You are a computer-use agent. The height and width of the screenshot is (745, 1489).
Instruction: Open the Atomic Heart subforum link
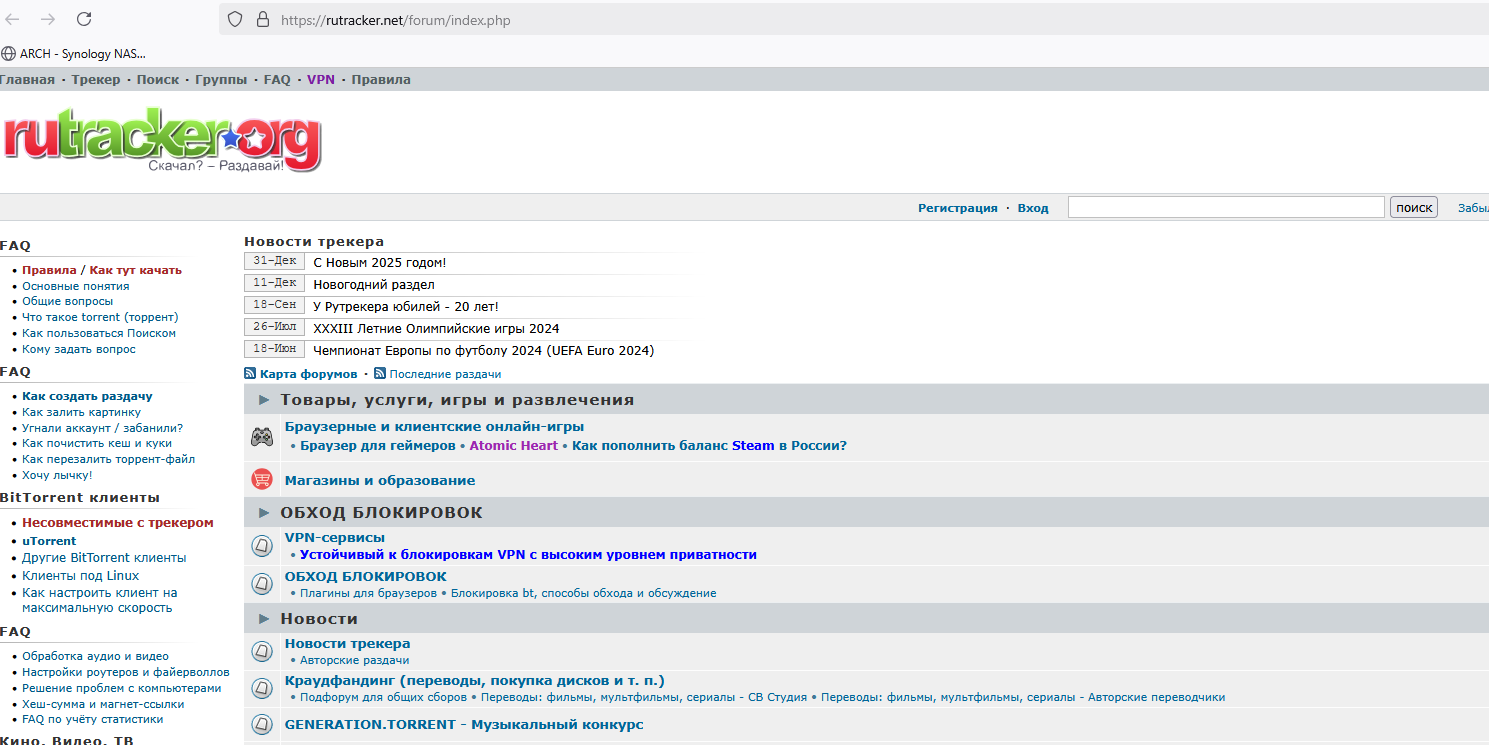pos(514,446)
